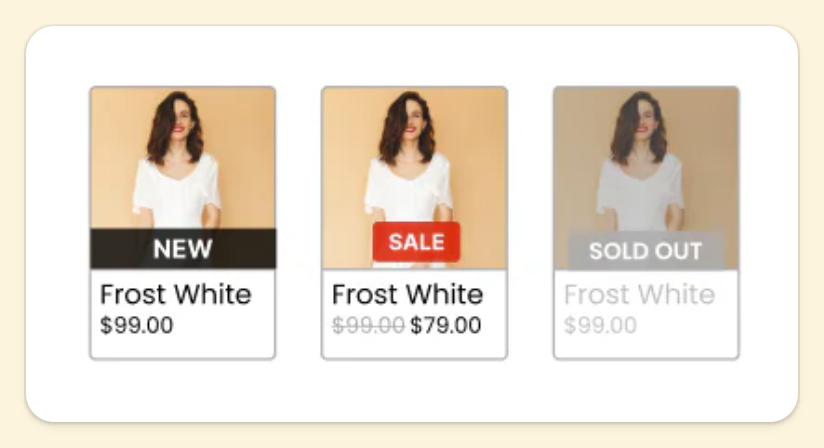Click the woman's face in sold out photo

pos(641,118)
